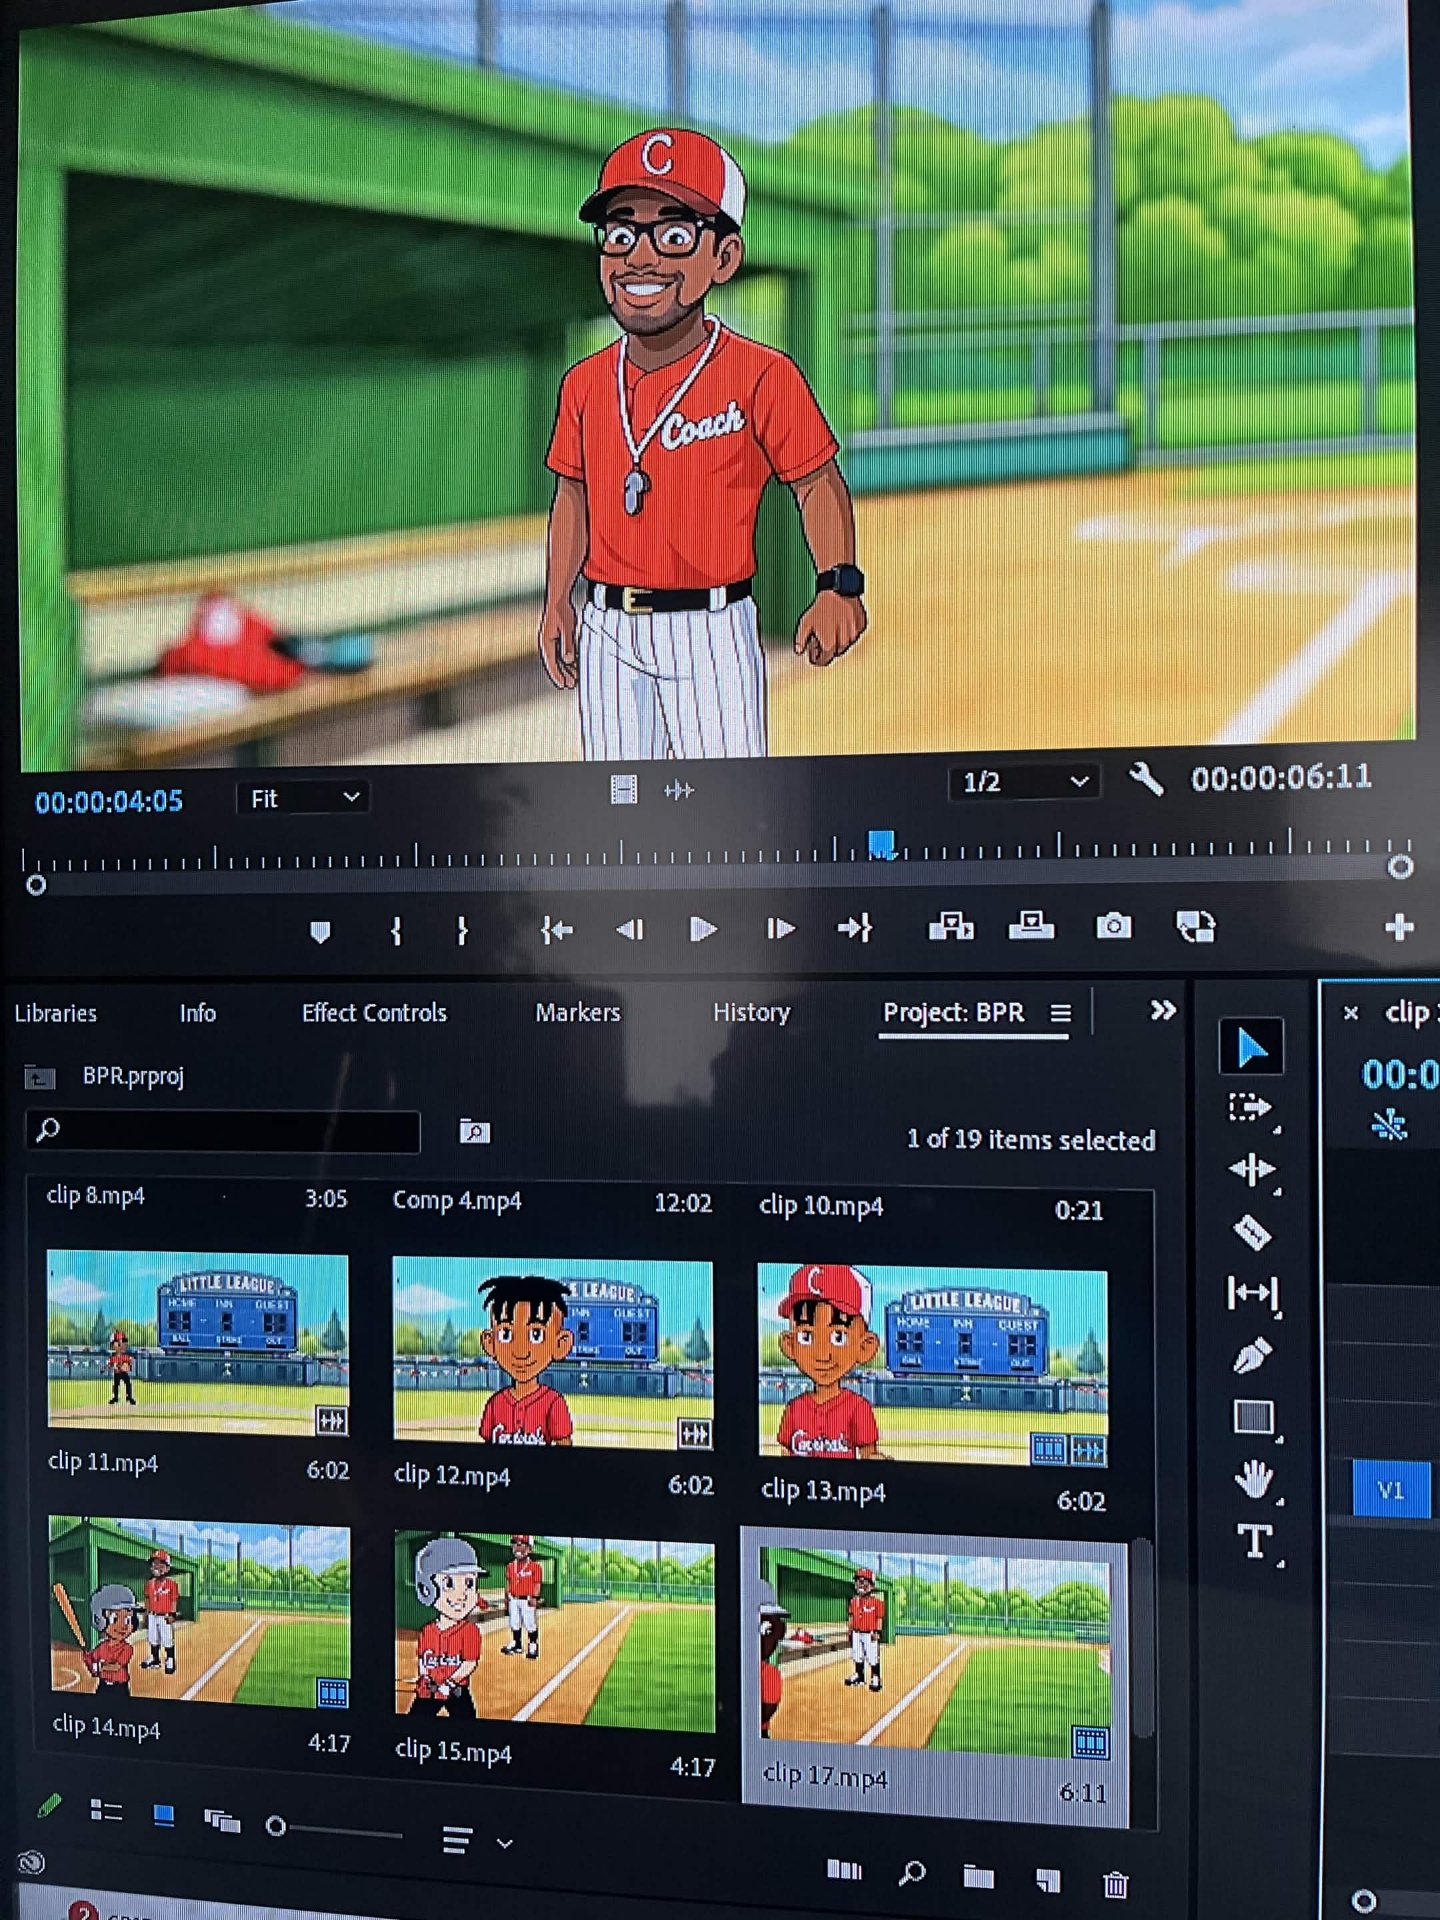This screenshot has height=1920, width=1440.
Task: Switch to the Effect Controls tab
Action: coord(374,1013)
